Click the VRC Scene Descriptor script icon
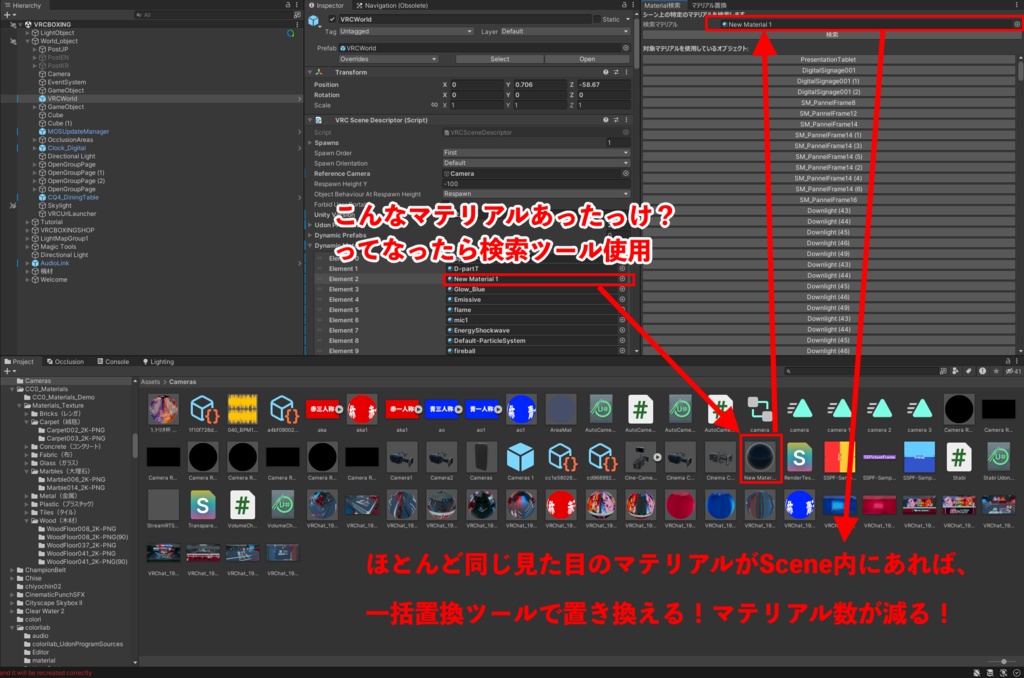Screen dimensions: 1024x678 320,120
